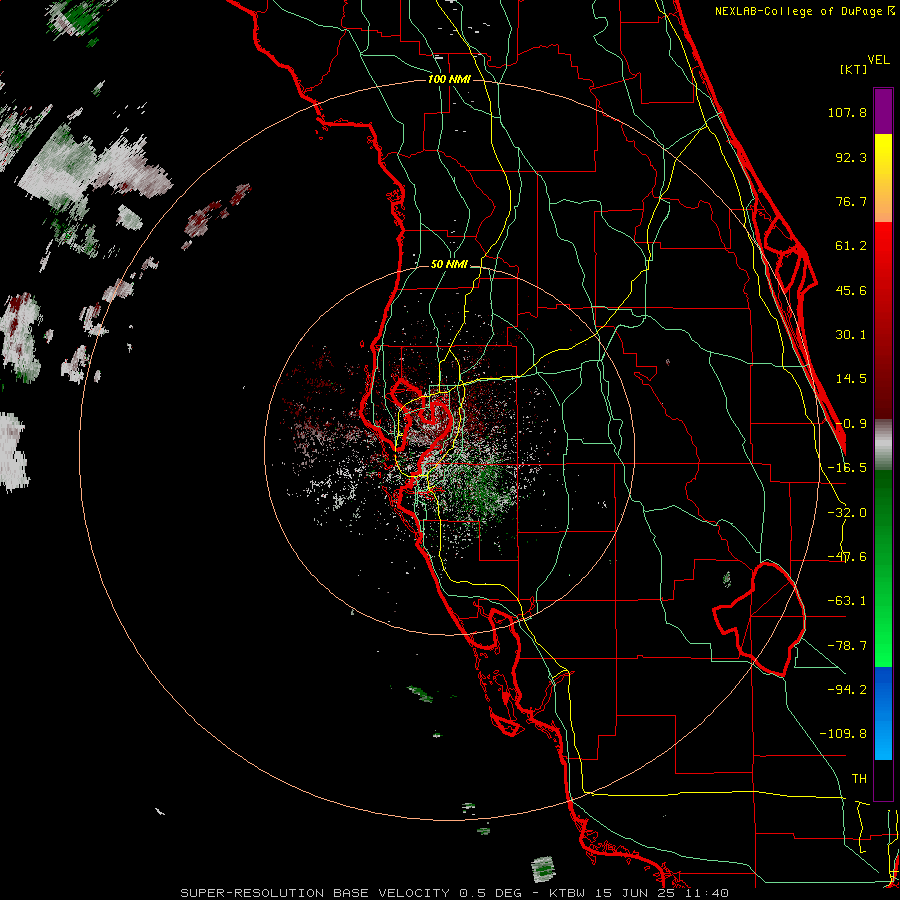Click the TH label on the scale
Image resolution: width=900 pixels, height=900 pixels.
coord(859,779)
